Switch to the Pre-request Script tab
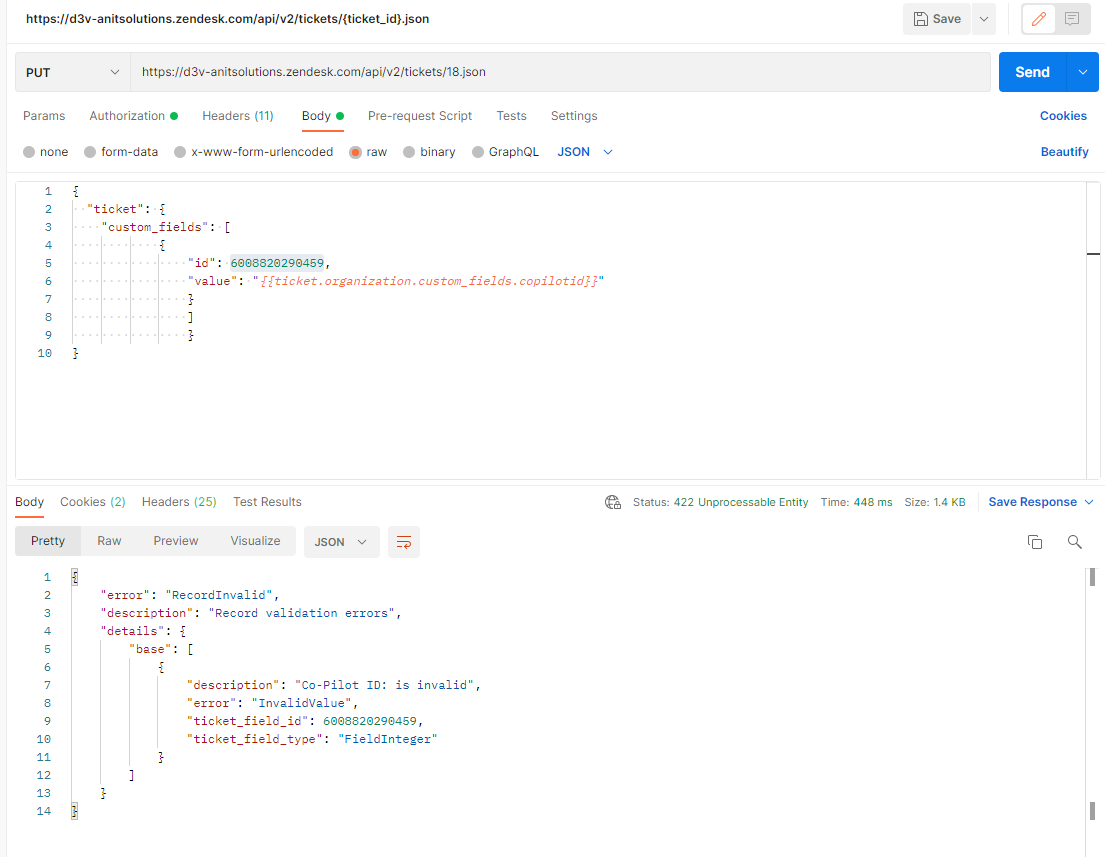 pos(420,116)
